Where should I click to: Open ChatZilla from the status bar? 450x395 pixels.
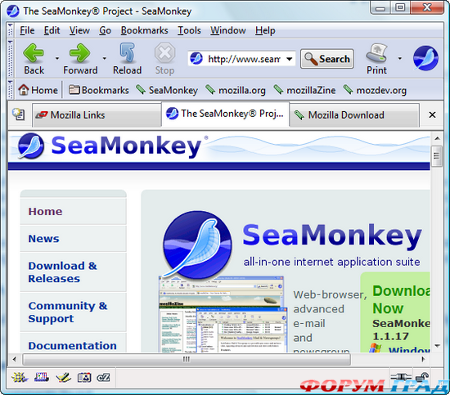pos(104,377)
